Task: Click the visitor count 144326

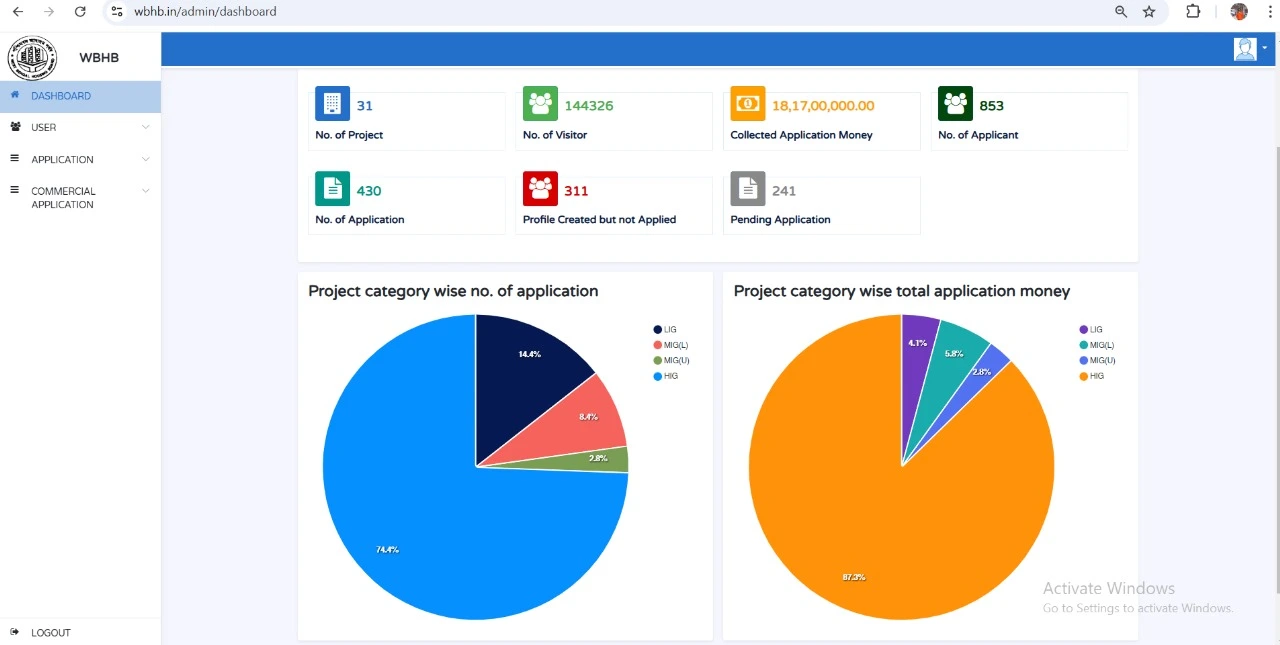Action: (x=589, y=105)
